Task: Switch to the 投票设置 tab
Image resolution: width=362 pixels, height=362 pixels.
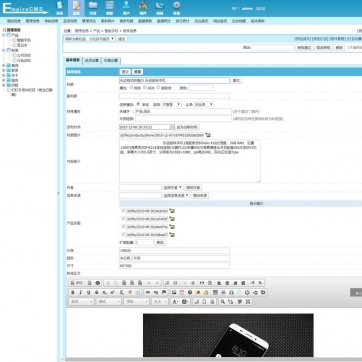Action: [111, 61]
